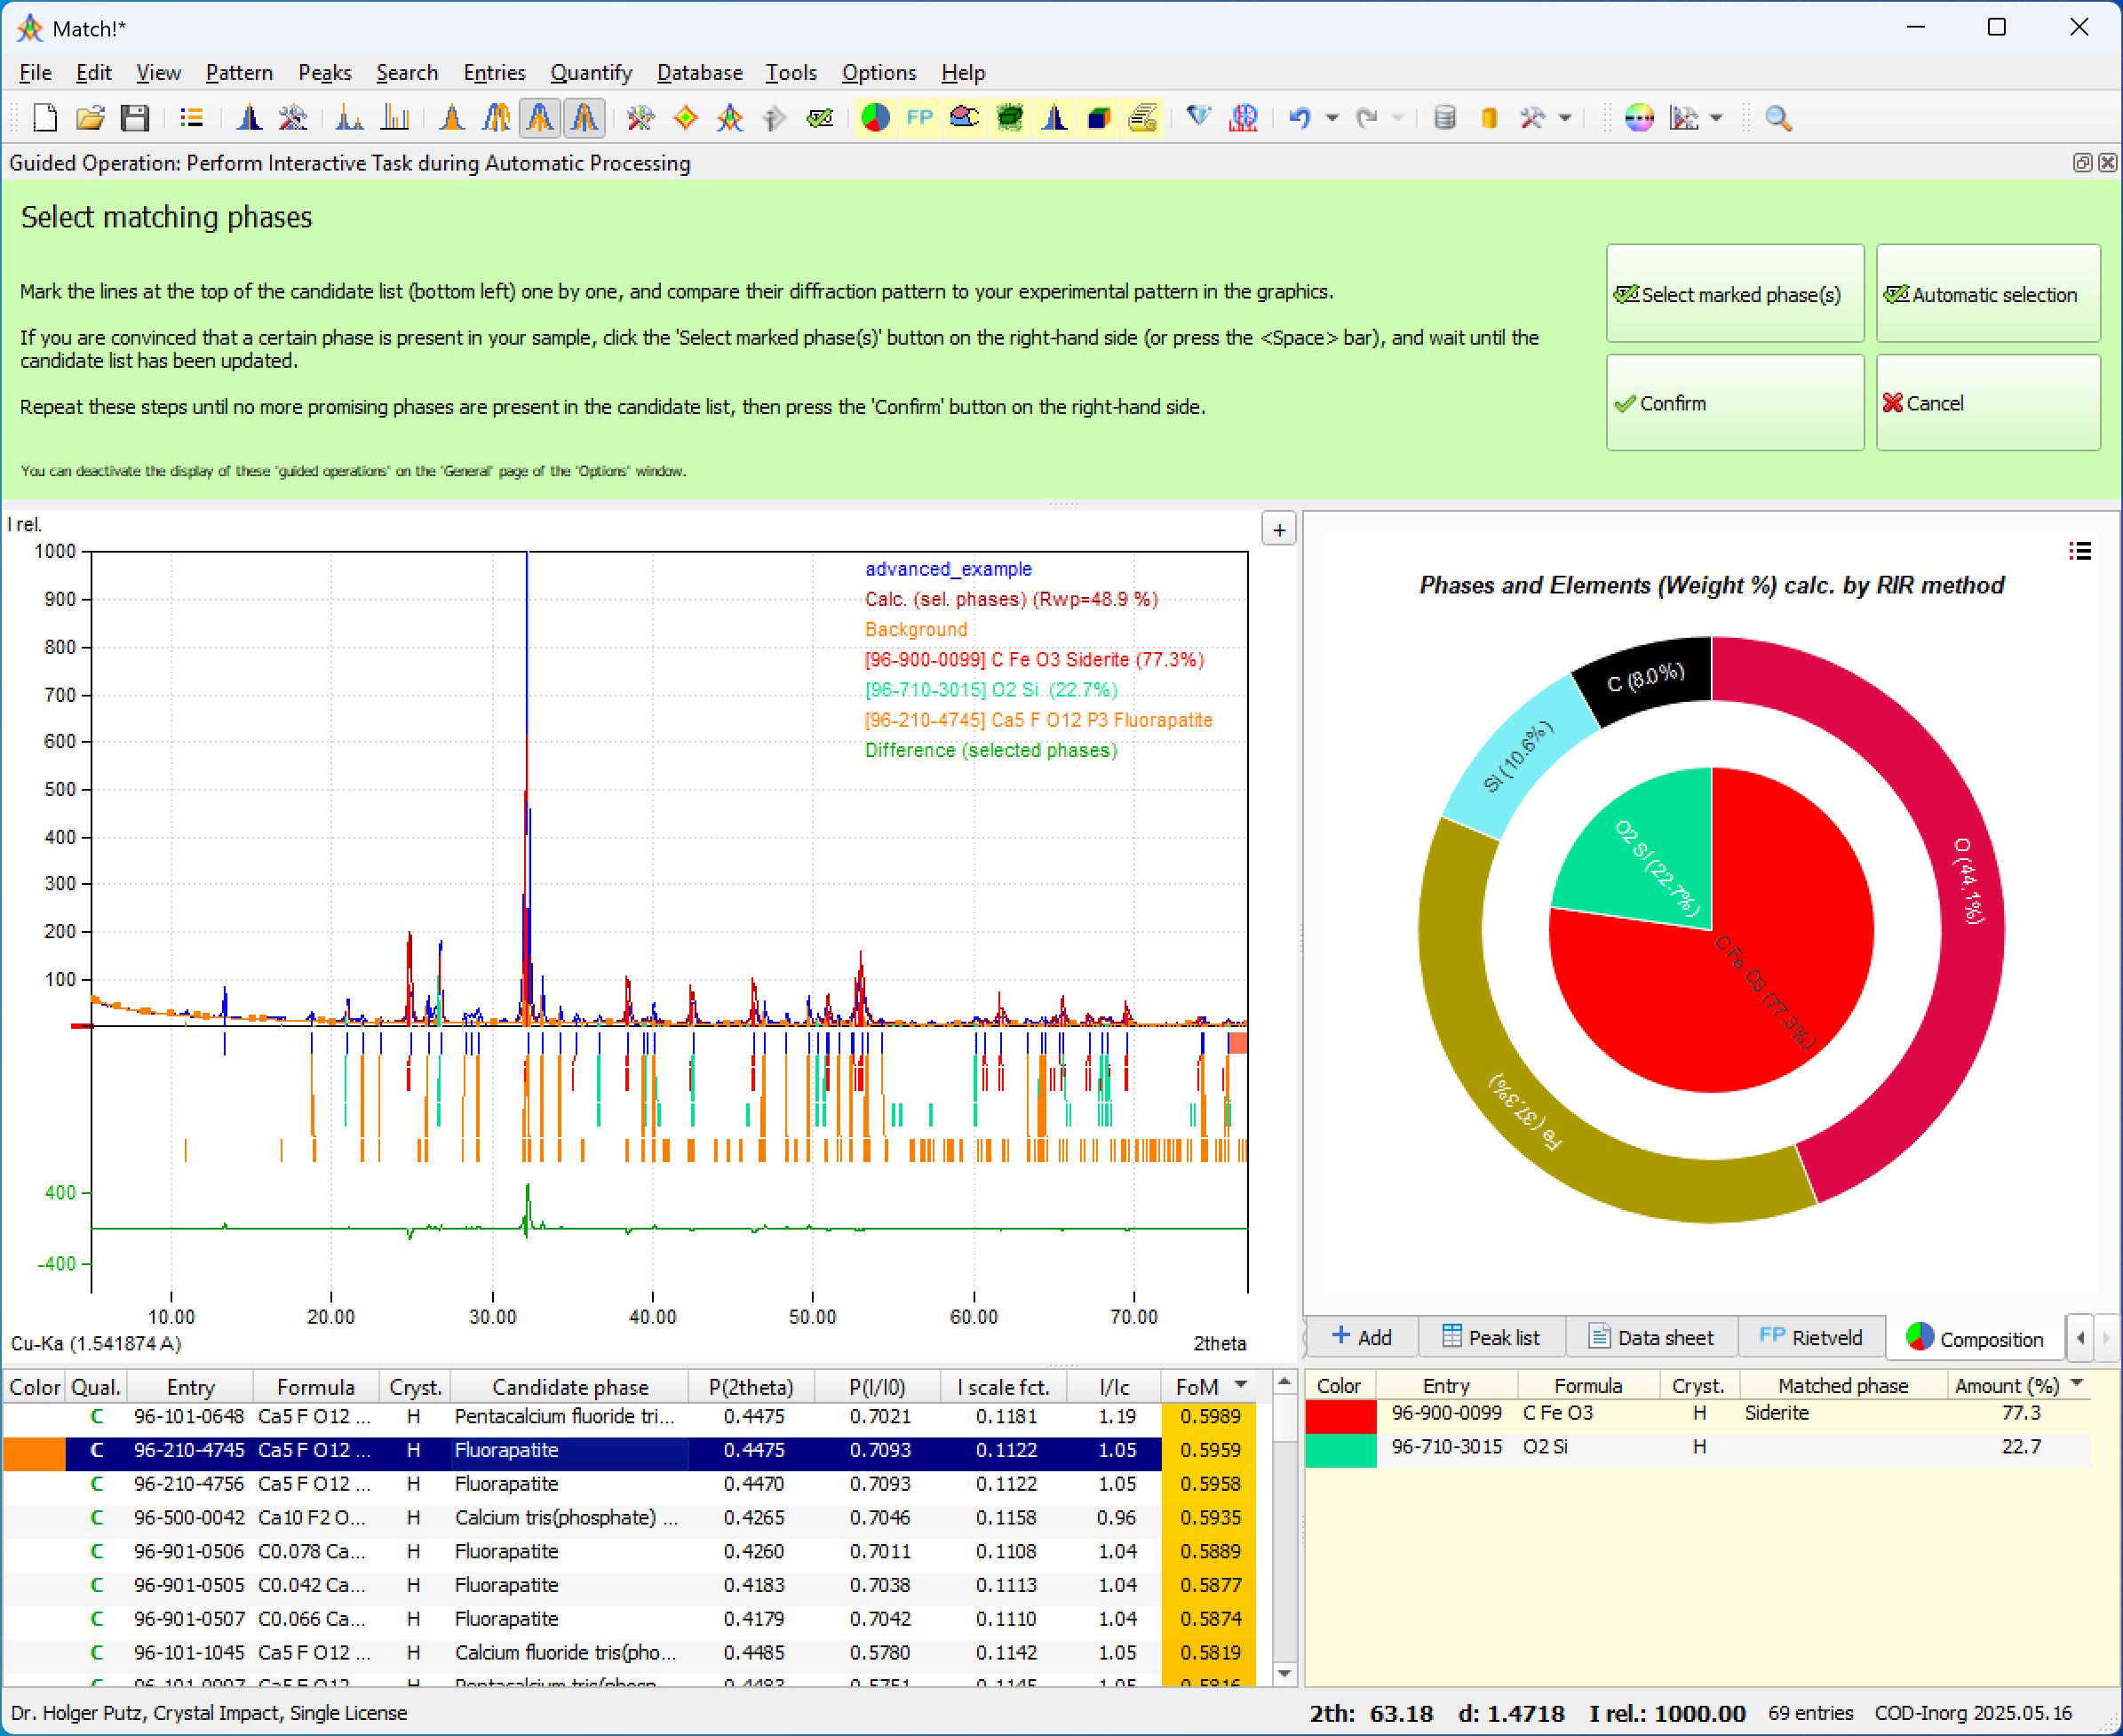Open the Quantify menu
This screenshot has height=1736, width=2123.
[590, 73]
